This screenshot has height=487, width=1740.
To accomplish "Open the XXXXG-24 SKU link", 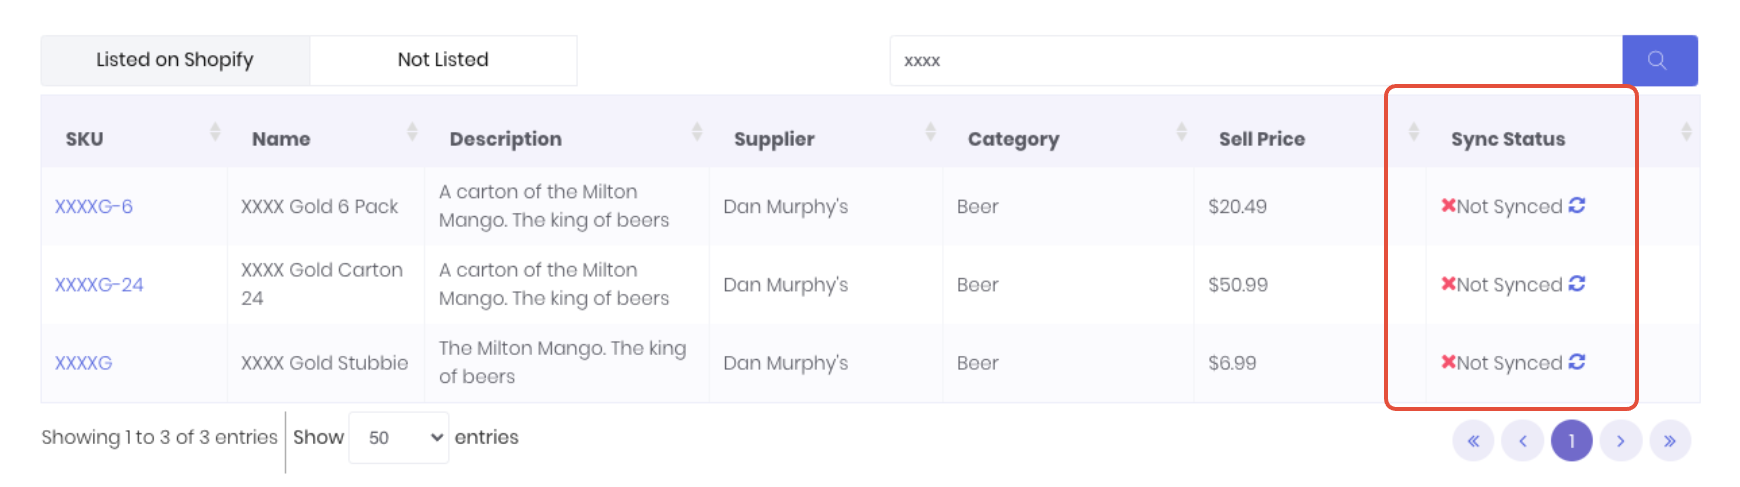I will [99, 285].
